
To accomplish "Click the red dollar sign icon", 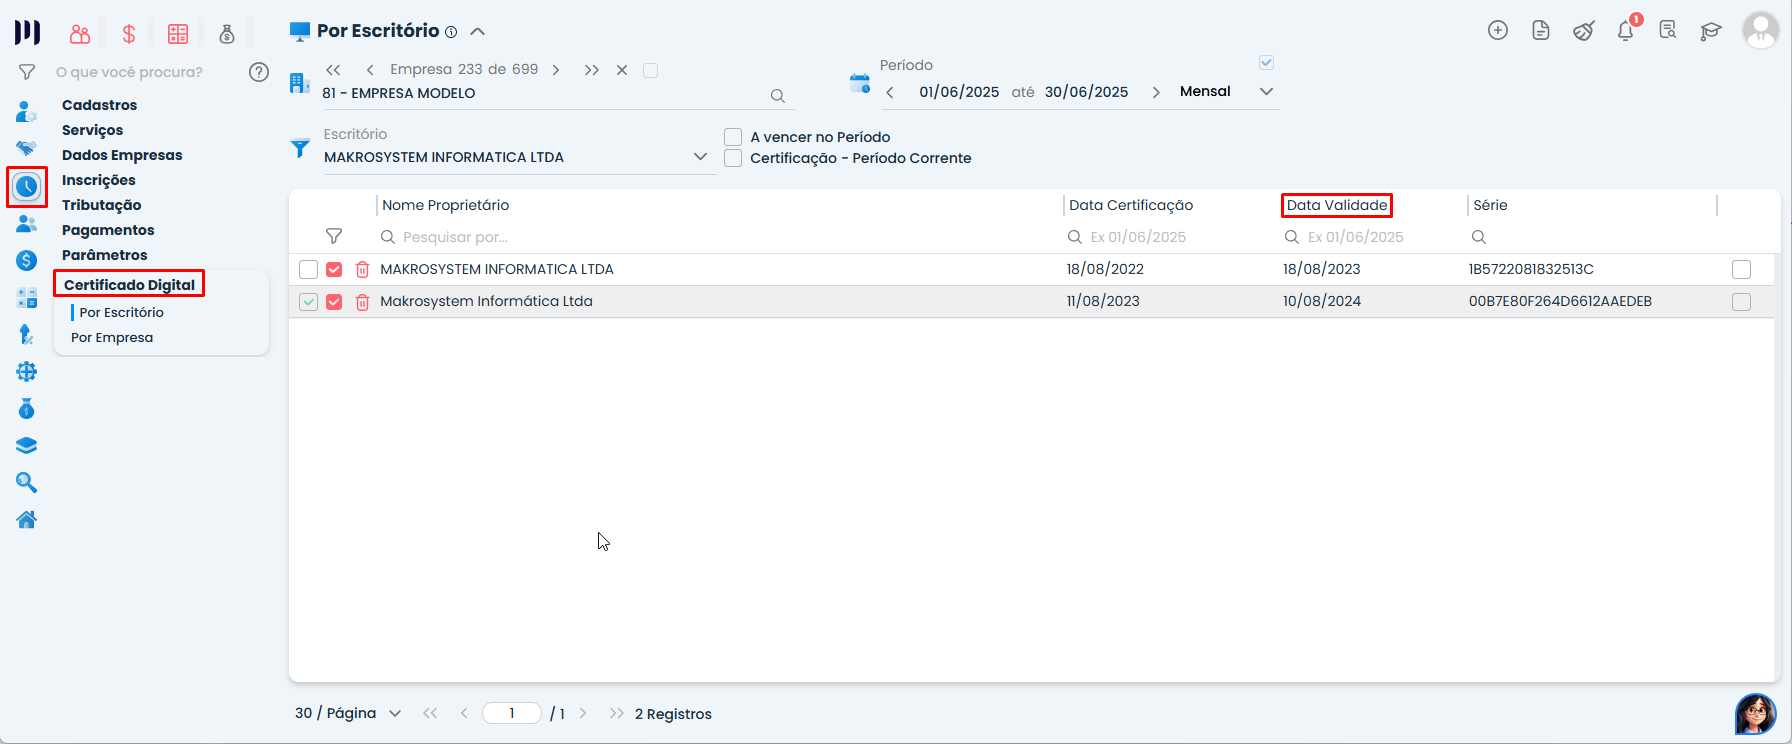I will pos(129,34).
